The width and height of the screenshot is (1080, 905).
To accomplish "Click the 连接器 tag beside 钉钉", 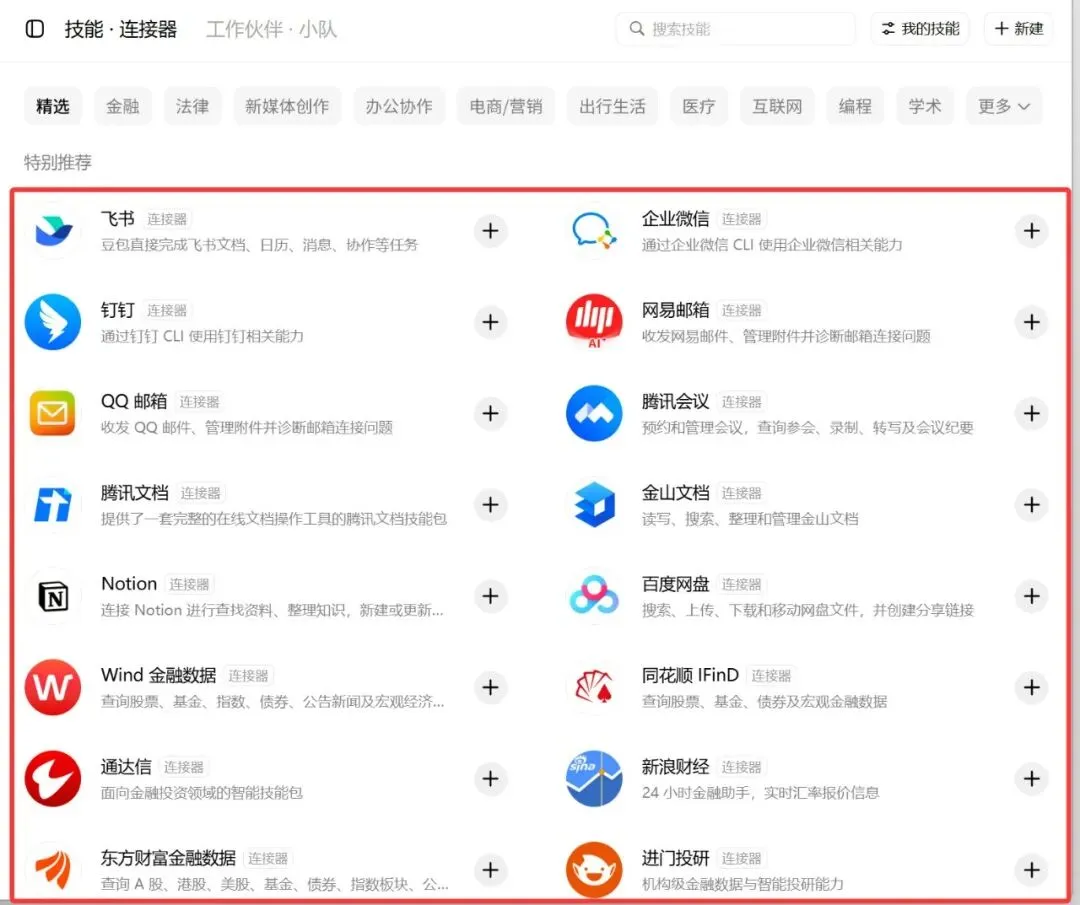I will click(x=167, y=311).
